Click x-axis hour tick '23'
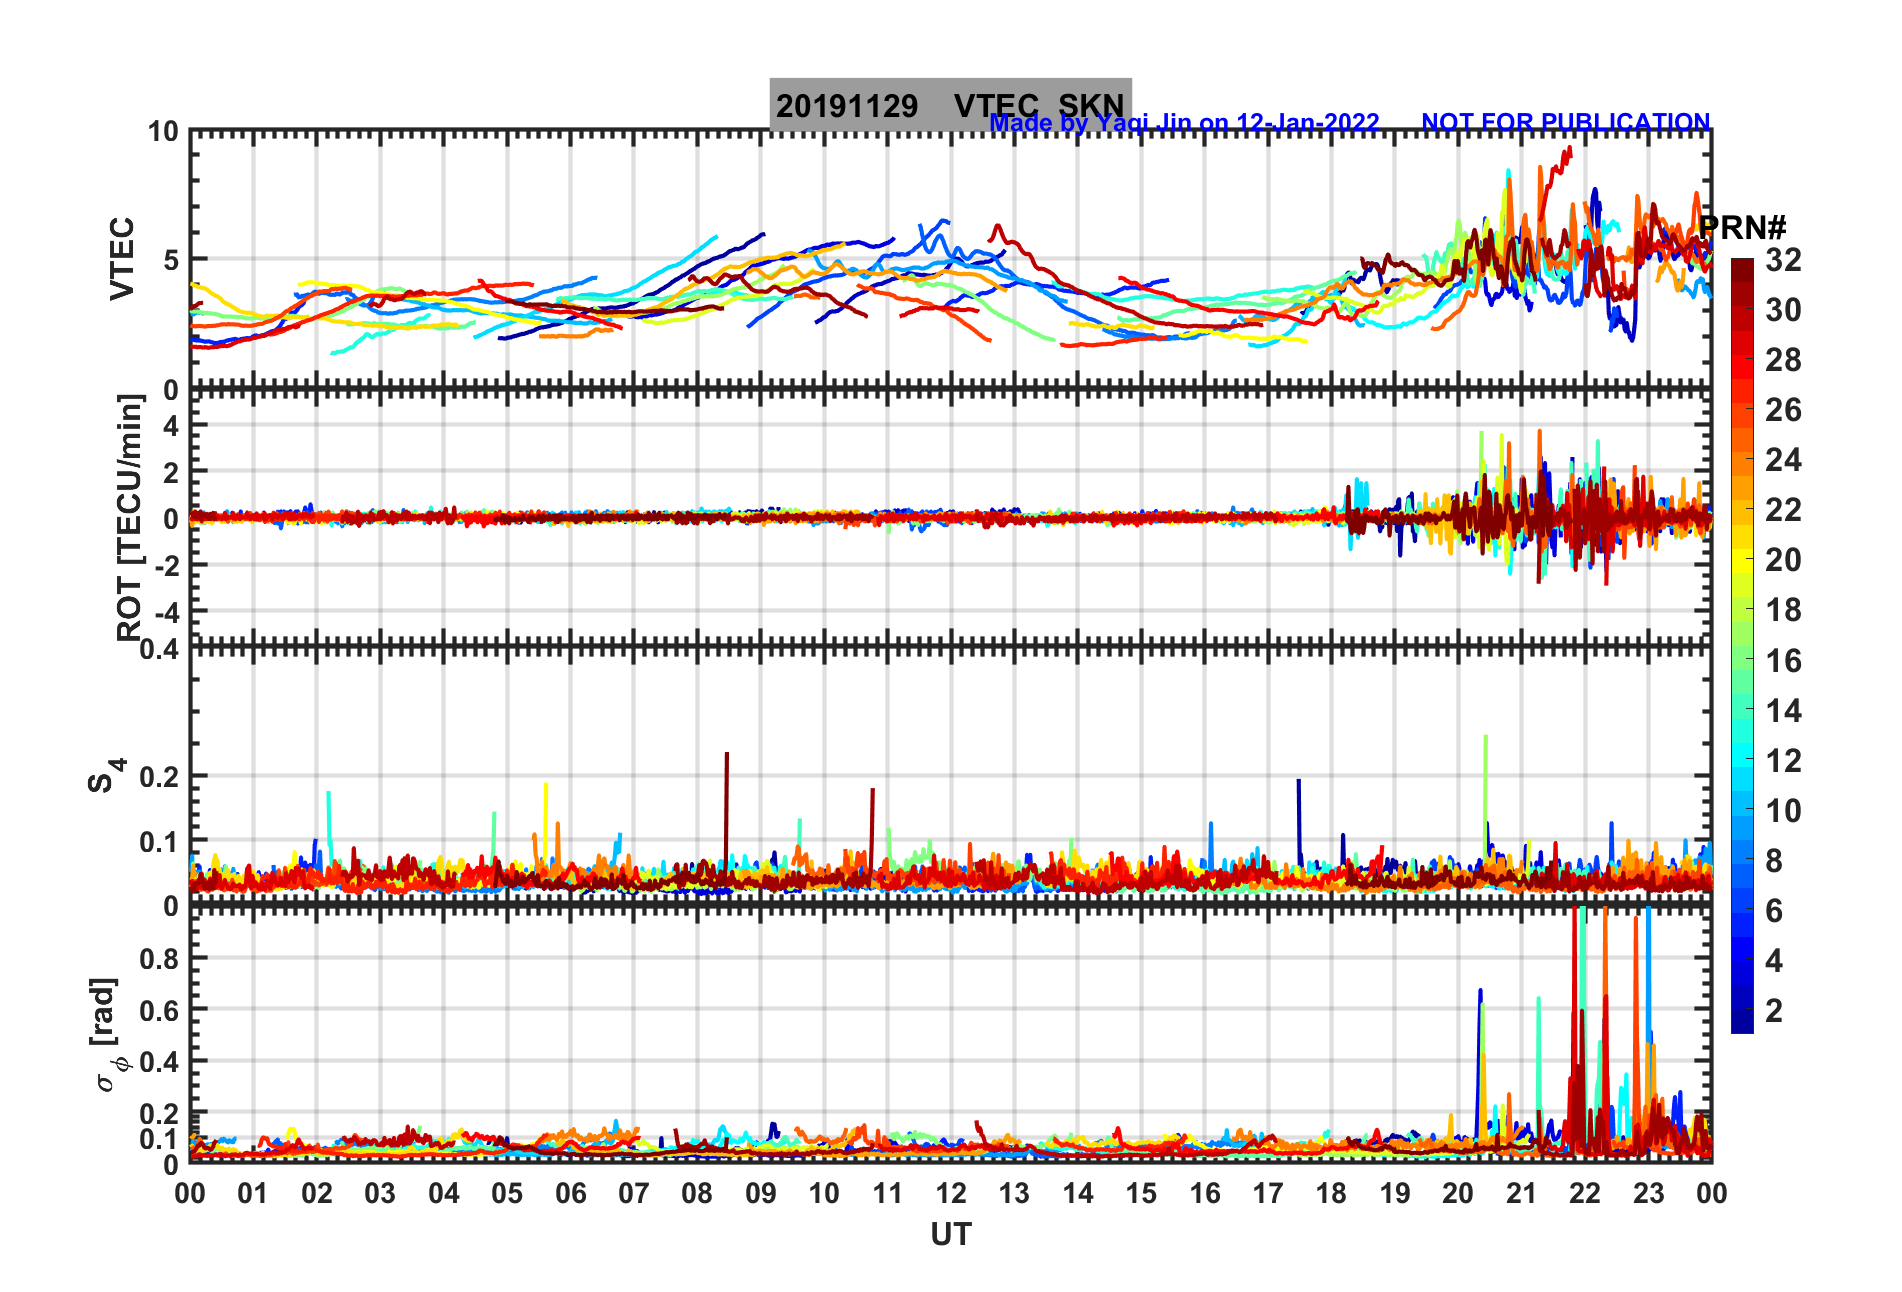 pos(1649,1193)
